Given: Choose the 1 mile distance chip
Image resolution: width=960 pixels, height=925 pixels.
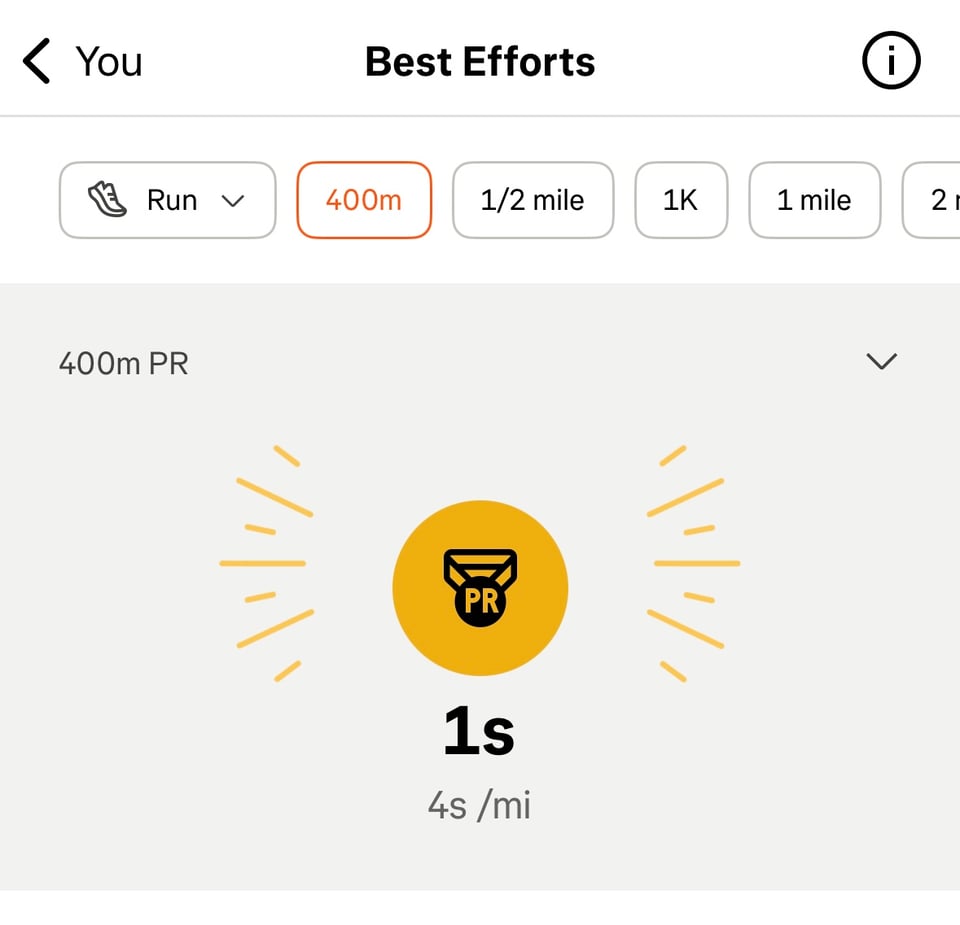Looking at the screenshot, I should (x=815, y=200).
